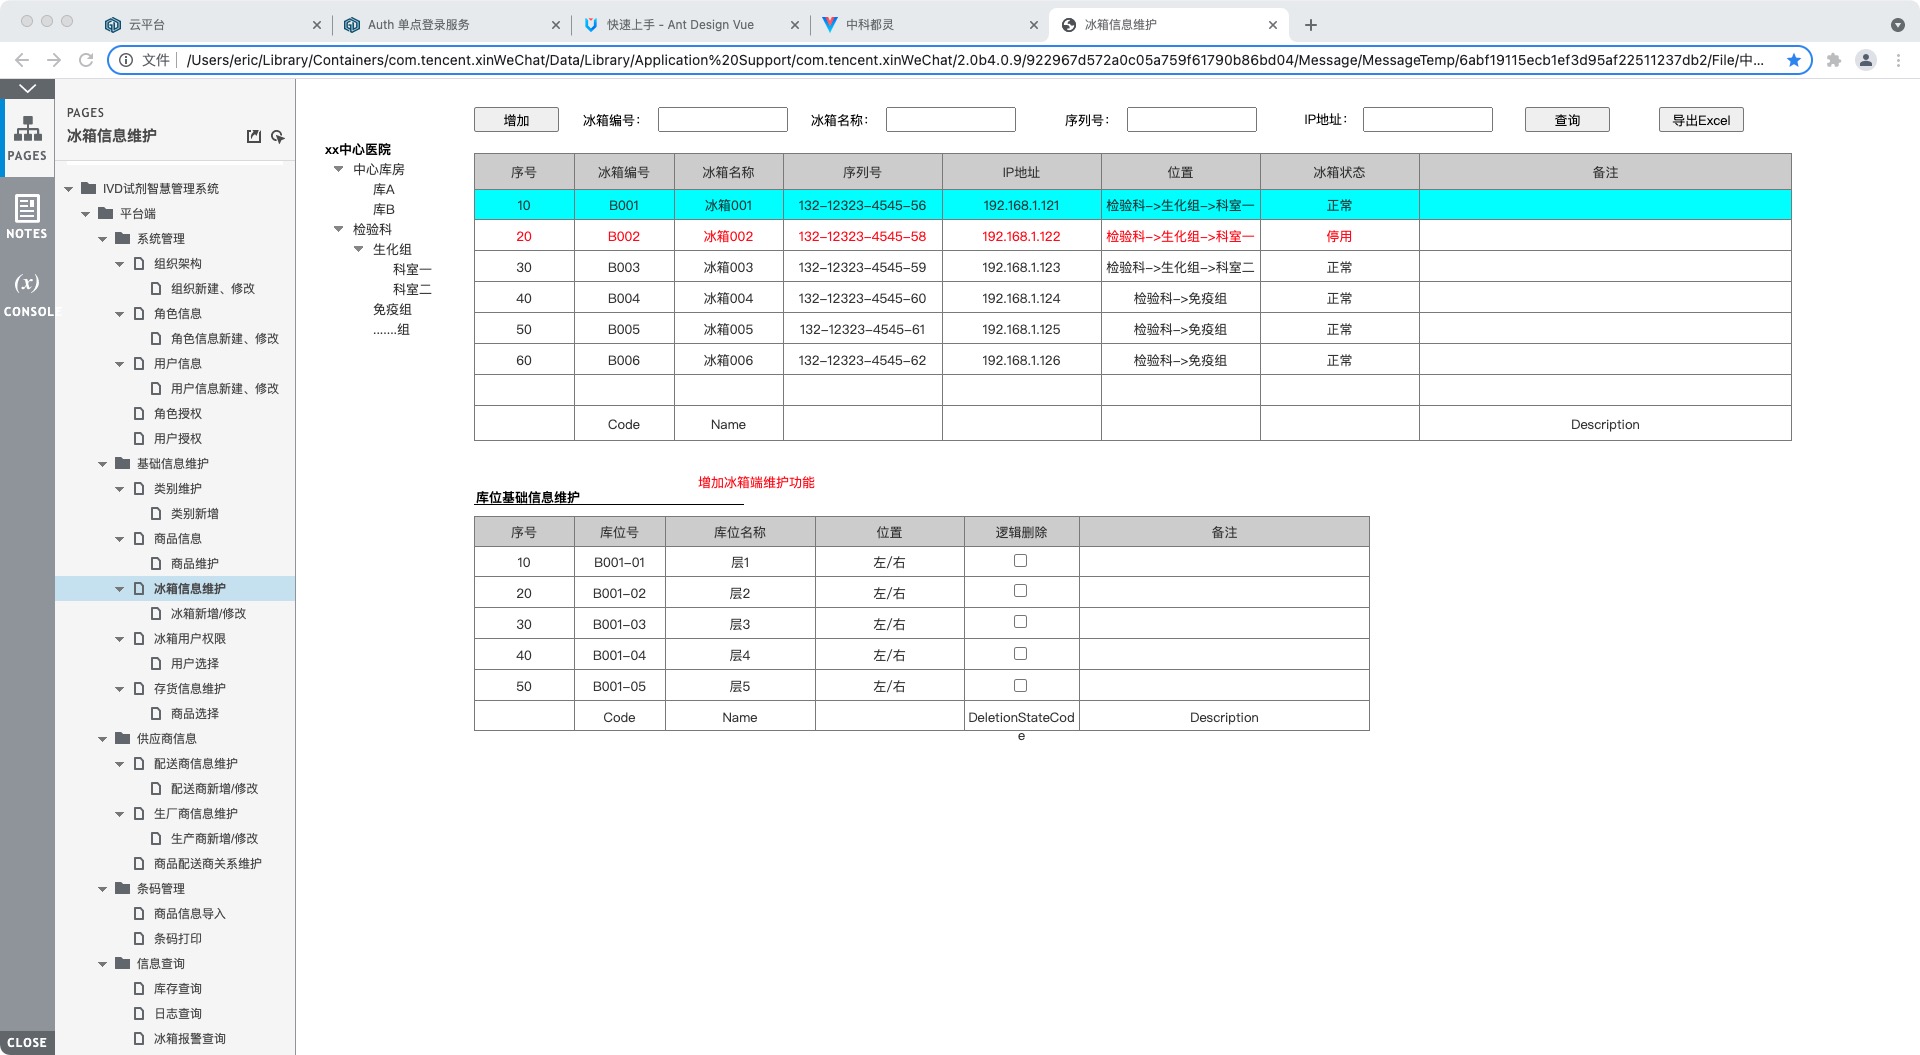The image size is (1920, 1055).
Task: Select the highlighted B001 table row
Action: tap(1132, 205)
